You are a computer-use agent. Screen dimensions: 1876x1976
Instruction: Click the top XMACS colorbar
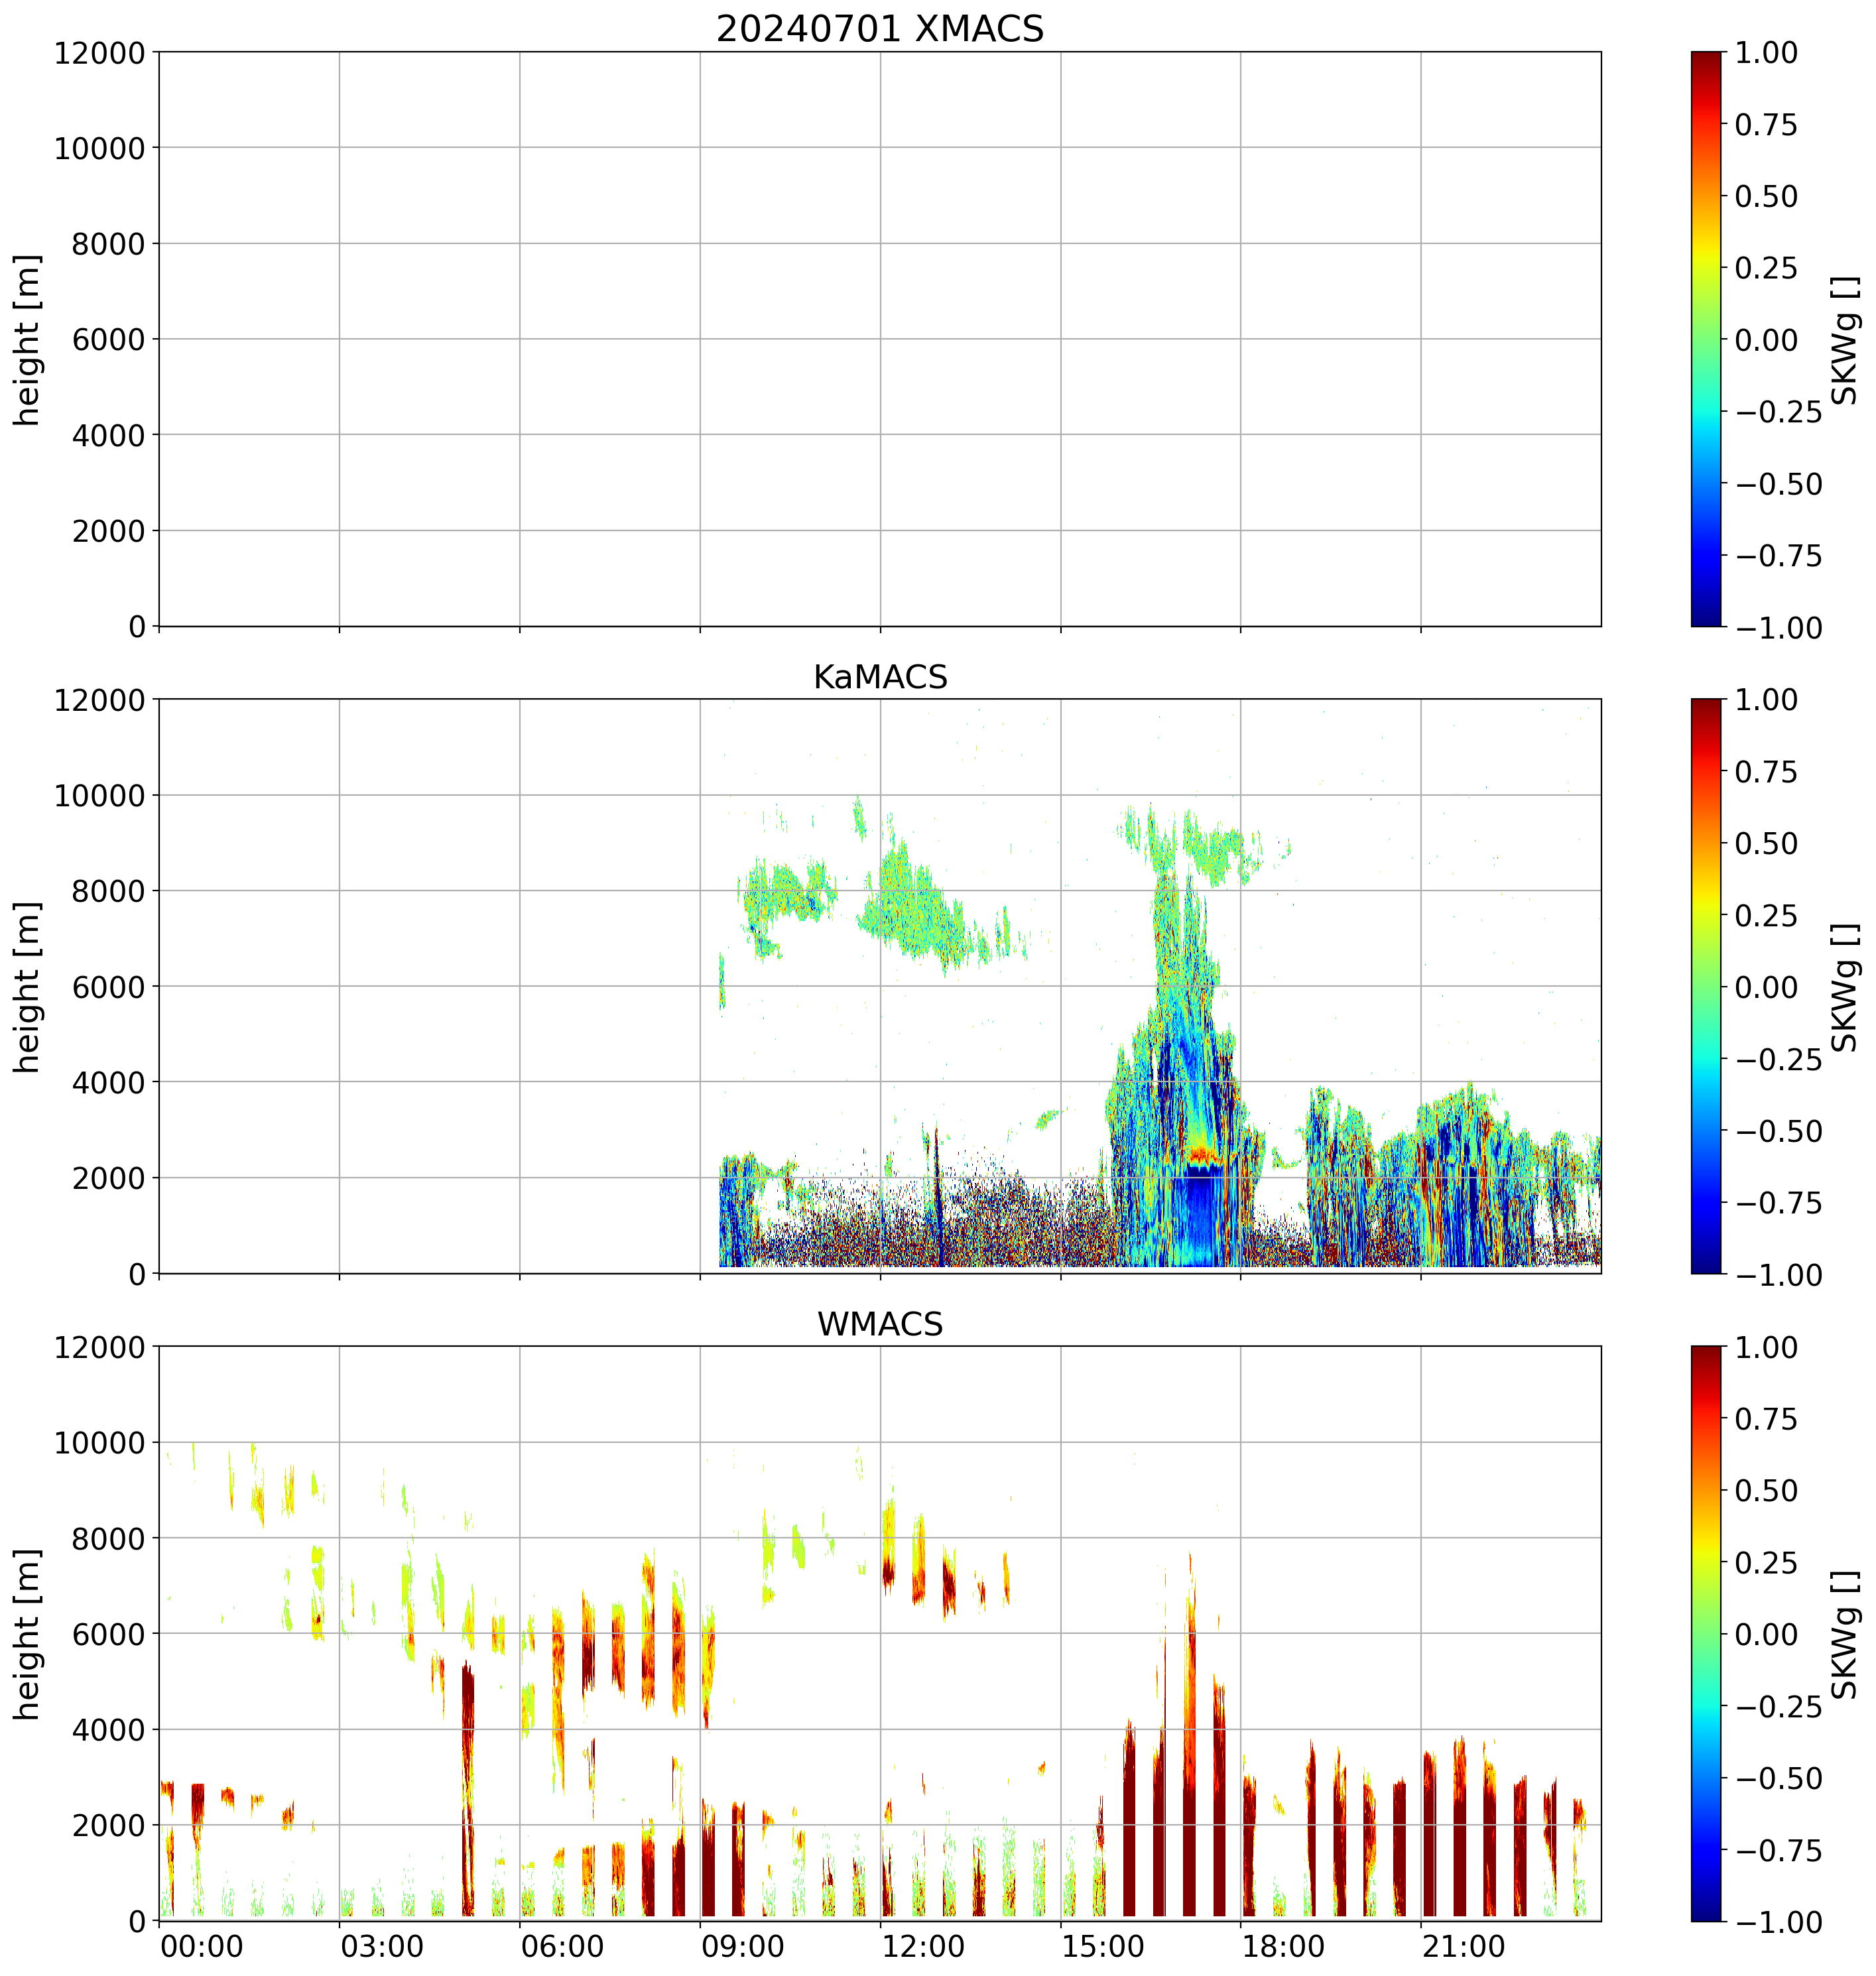pyautogui.click(x=1706, y=339)
